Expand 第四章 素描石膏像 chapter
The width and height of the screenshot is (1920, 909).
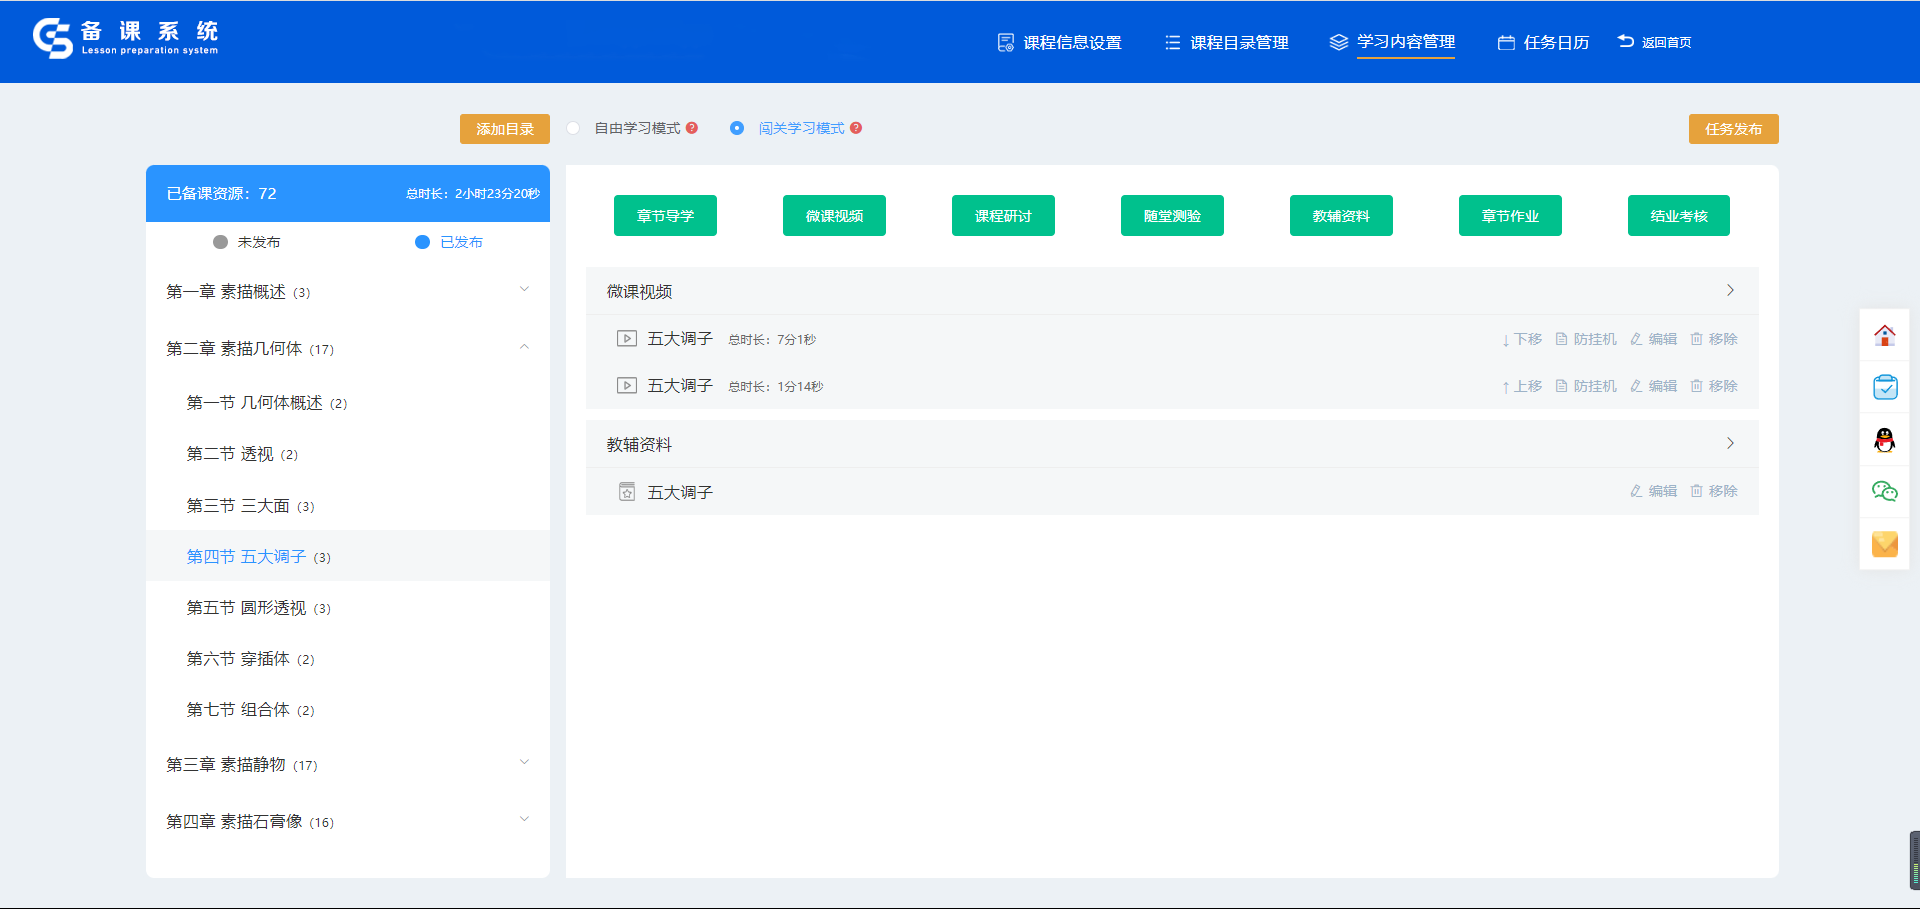click(x=524, y=821)
